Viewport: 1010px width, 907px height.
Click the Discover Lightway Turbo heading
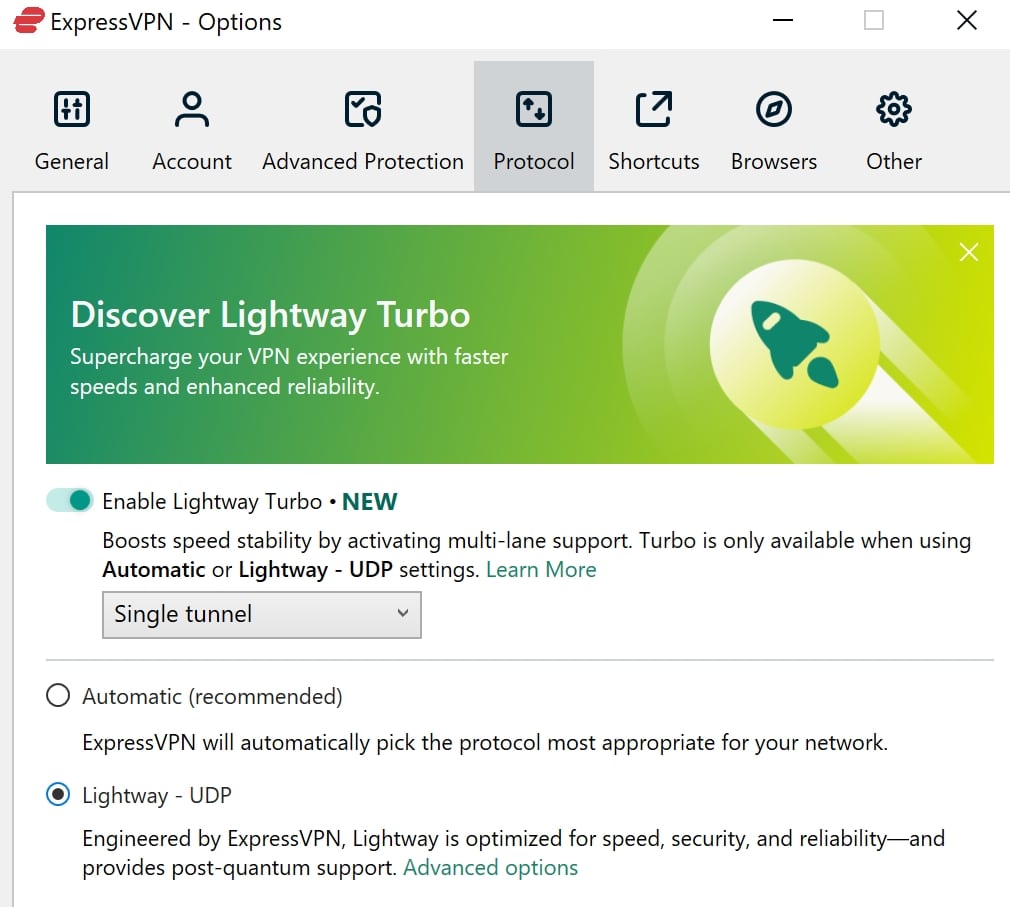[271, 314]
